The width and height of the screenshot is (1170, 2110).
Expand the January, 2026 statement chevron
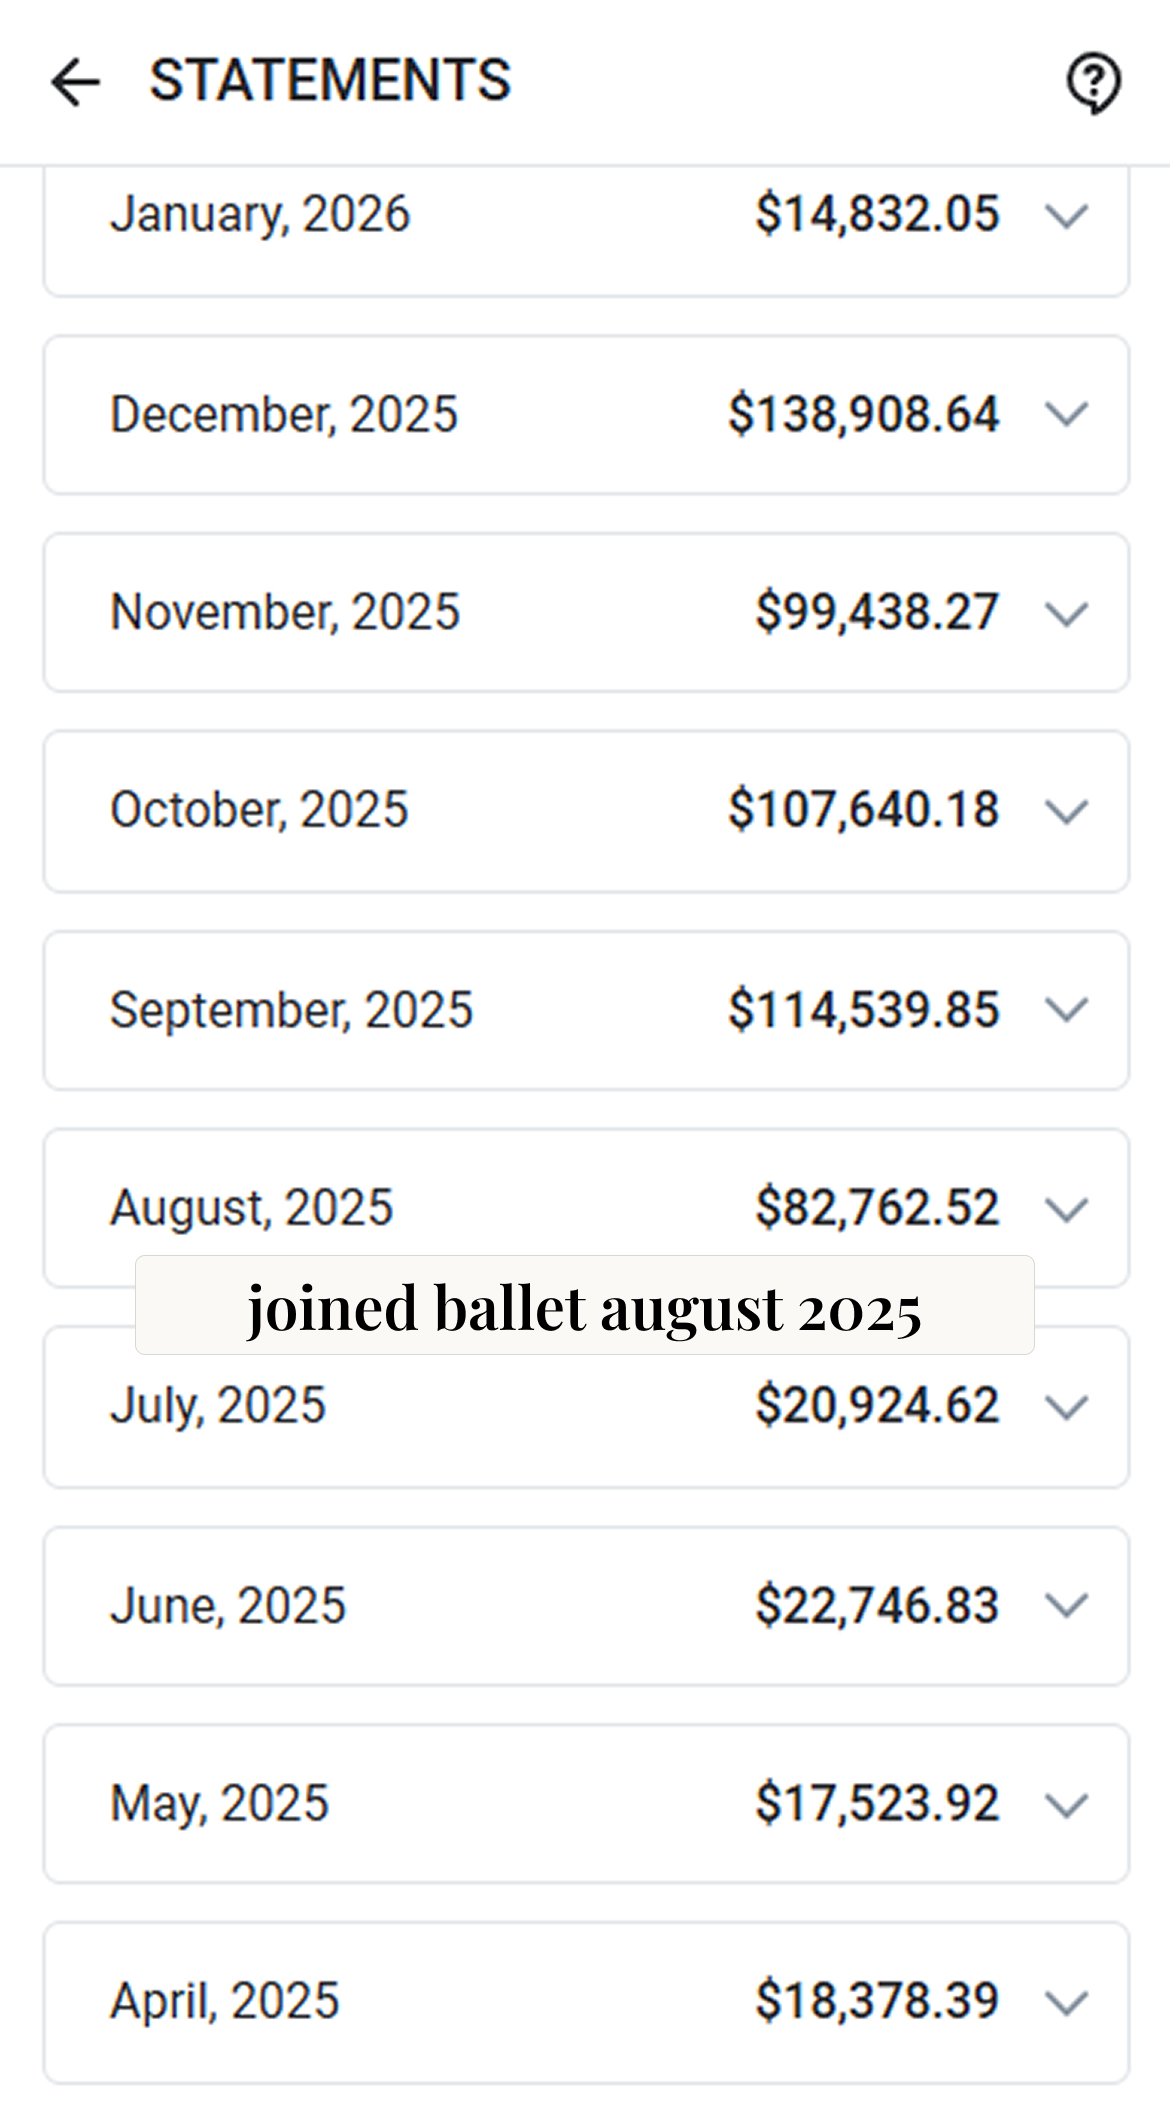coord(1066,215)
